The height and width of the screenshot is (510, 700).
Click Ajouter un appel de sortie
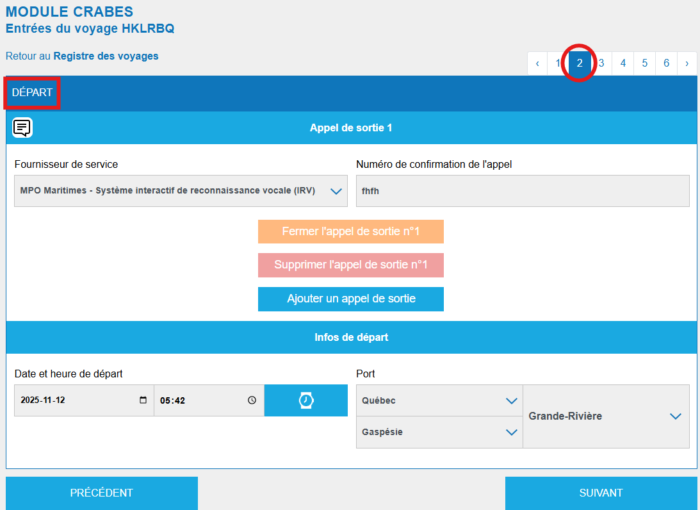[x=350, y=299]
